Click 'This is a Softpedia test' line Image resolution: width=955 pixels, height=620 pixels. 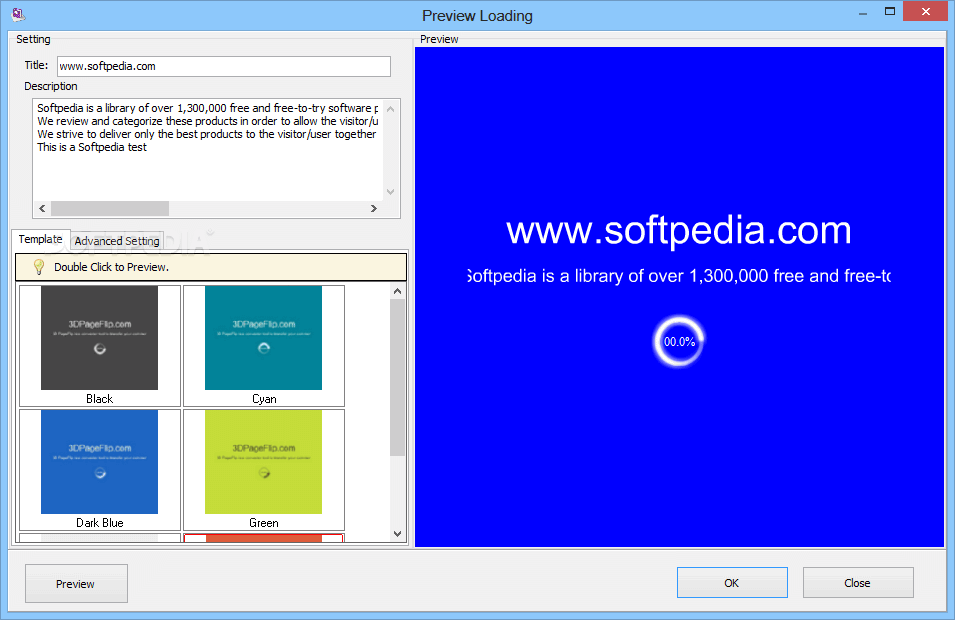[92, 147]
